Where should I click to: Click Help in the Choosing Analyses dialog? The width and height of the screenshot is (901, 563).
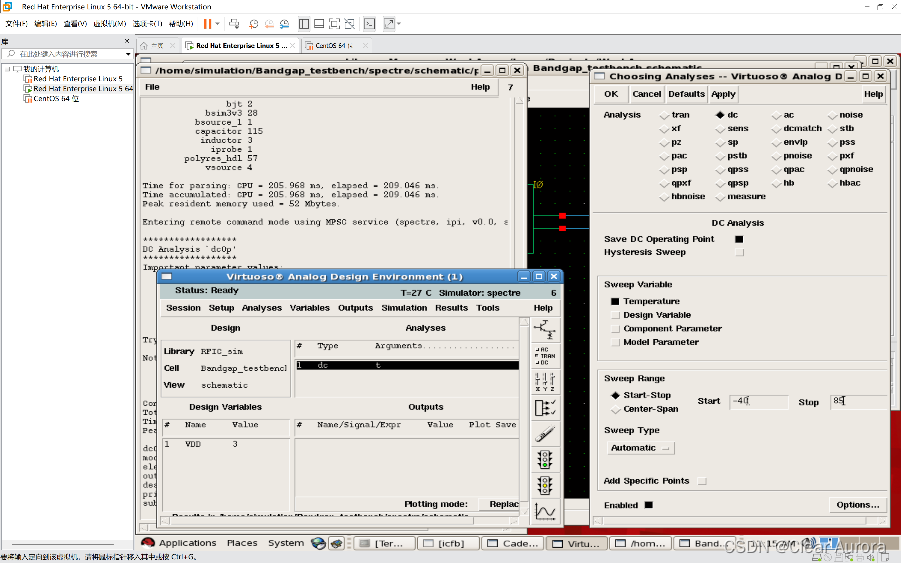[873, 94]
